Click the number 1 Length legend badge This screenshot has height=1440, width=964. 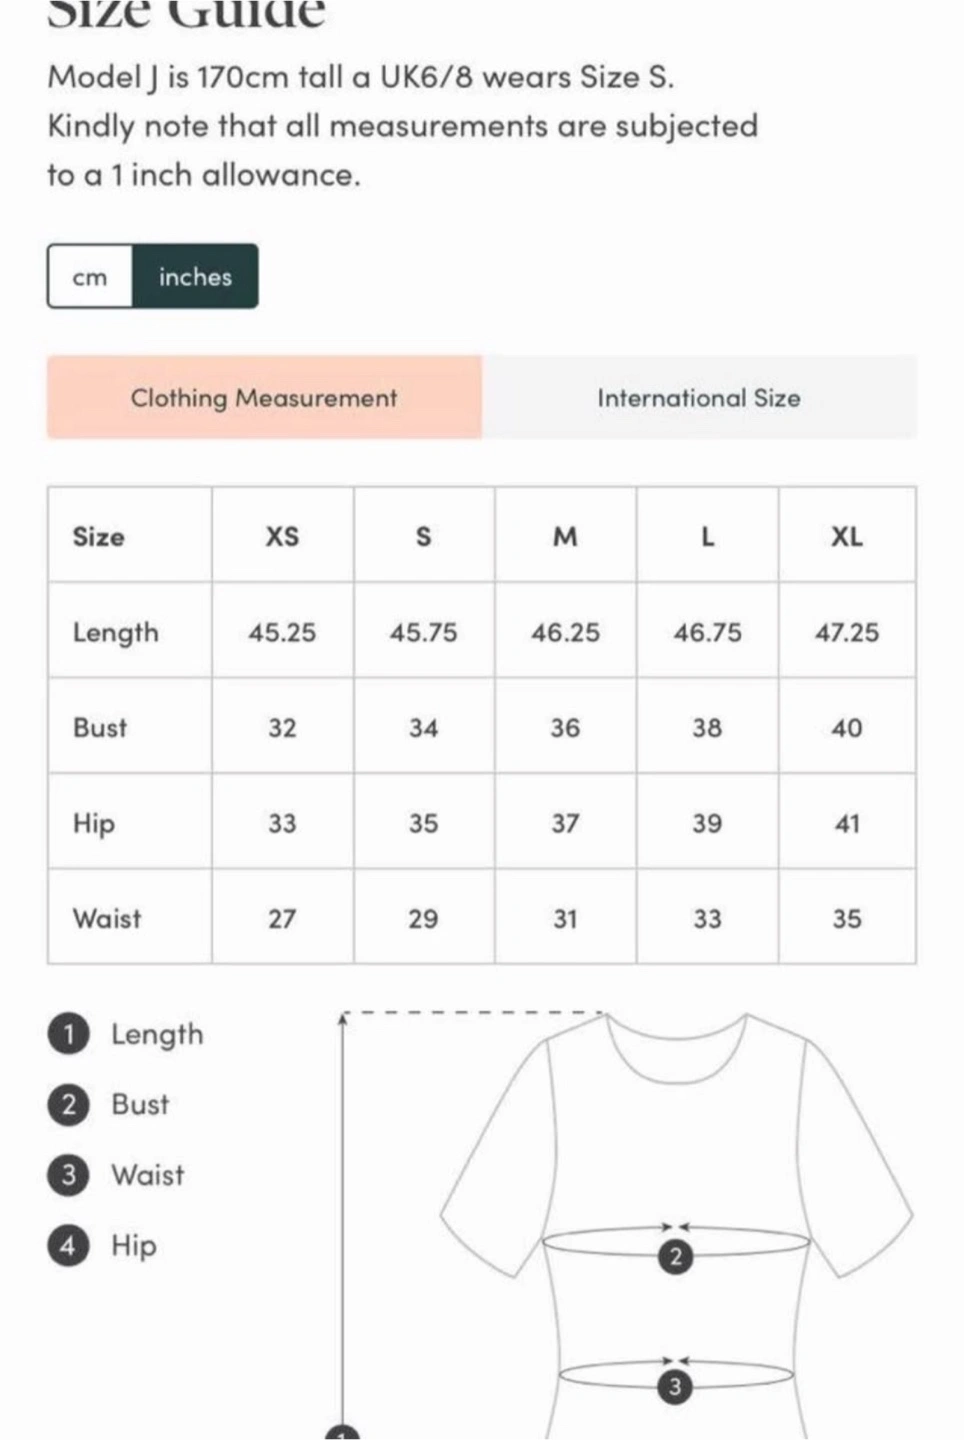(68, 1034)
